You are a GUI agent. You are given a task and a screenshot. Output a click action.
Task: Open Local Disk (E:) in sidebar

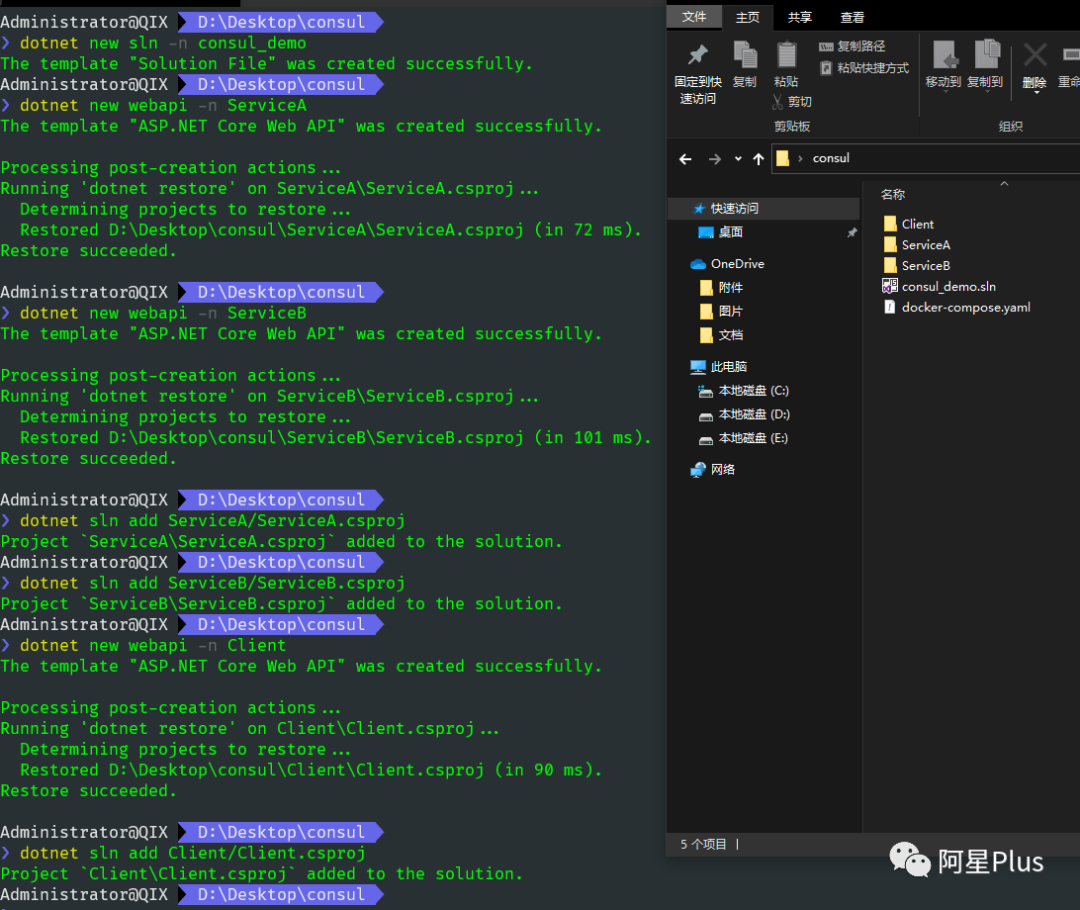pos(754,438)
